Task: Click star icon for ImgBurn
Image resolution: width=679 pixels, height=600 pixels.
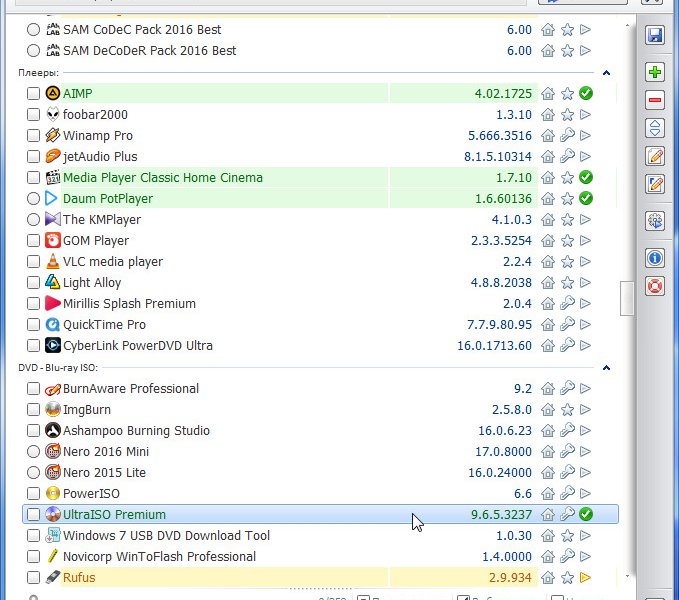Action: [x=567, y=410]
